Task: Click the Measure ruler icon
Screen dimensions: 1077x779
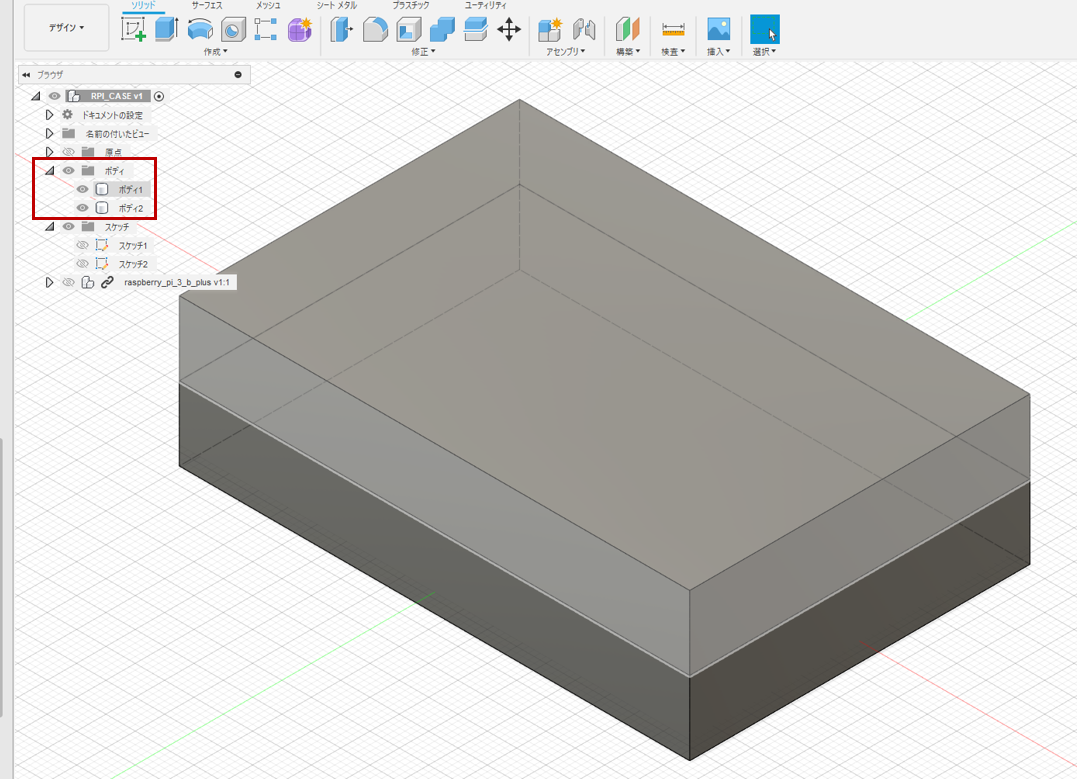Action: [x=673, y=30]
